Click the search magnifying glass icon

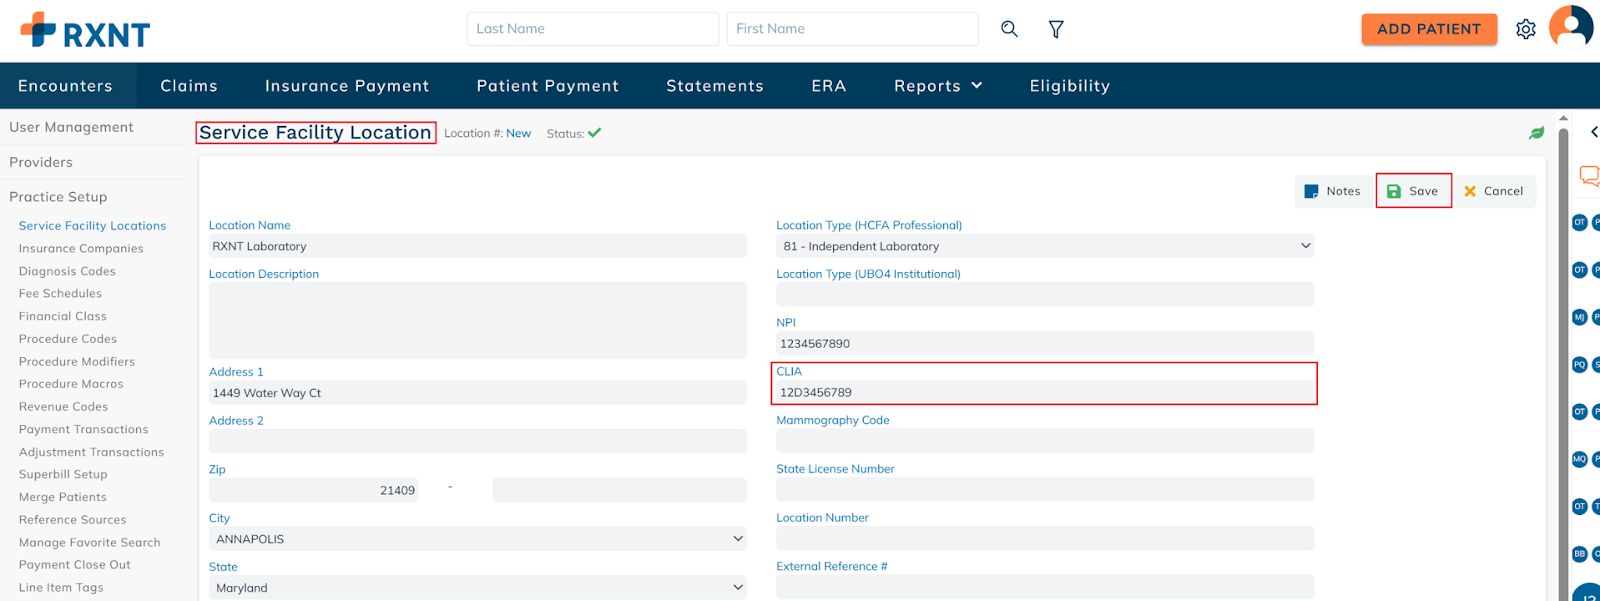pyautogui.click(x=1009, y=29)
